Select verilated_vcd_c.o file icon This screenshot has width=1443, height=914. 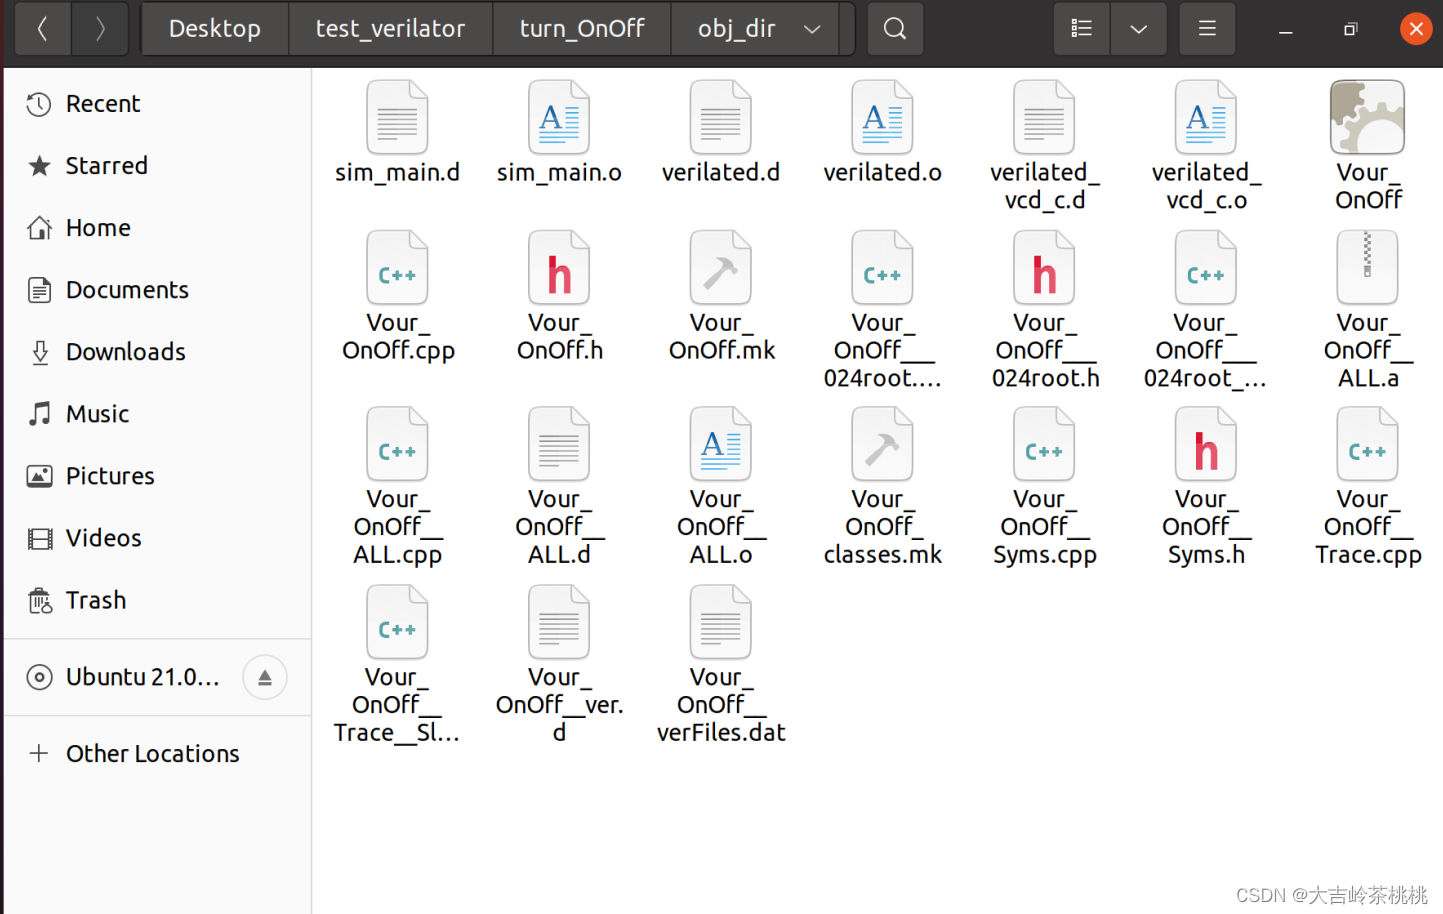(1206, 118)
